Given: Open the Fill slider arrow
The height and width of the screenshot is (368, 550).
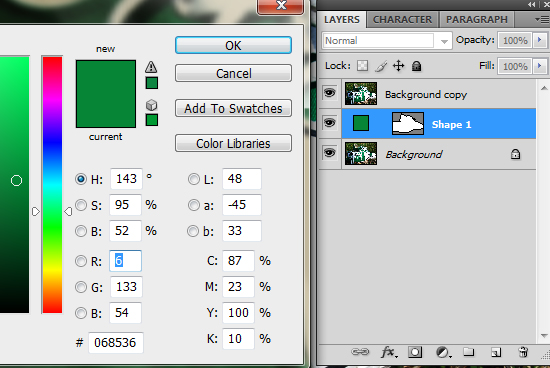Looking at the screenshot, I should 540,66.
